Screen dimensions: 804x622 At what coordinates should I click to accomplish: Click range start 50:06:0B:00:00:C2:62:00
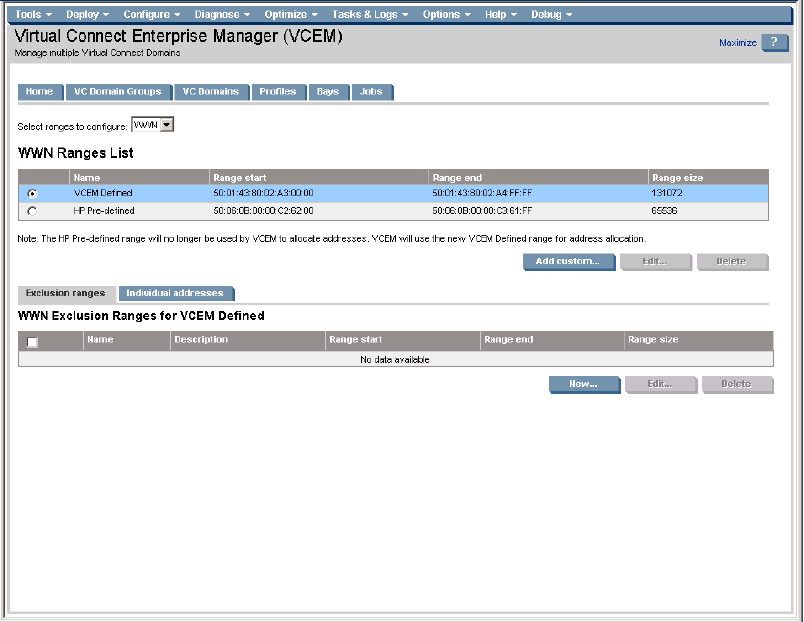click(x=263, y=211)
